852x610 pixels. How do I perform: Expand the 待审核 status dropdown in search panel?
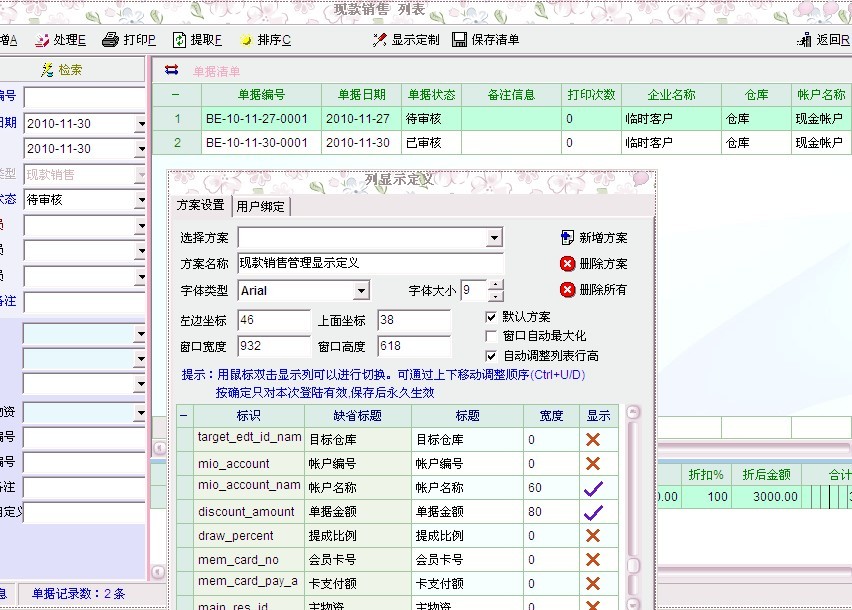click(x=139, y=200)
